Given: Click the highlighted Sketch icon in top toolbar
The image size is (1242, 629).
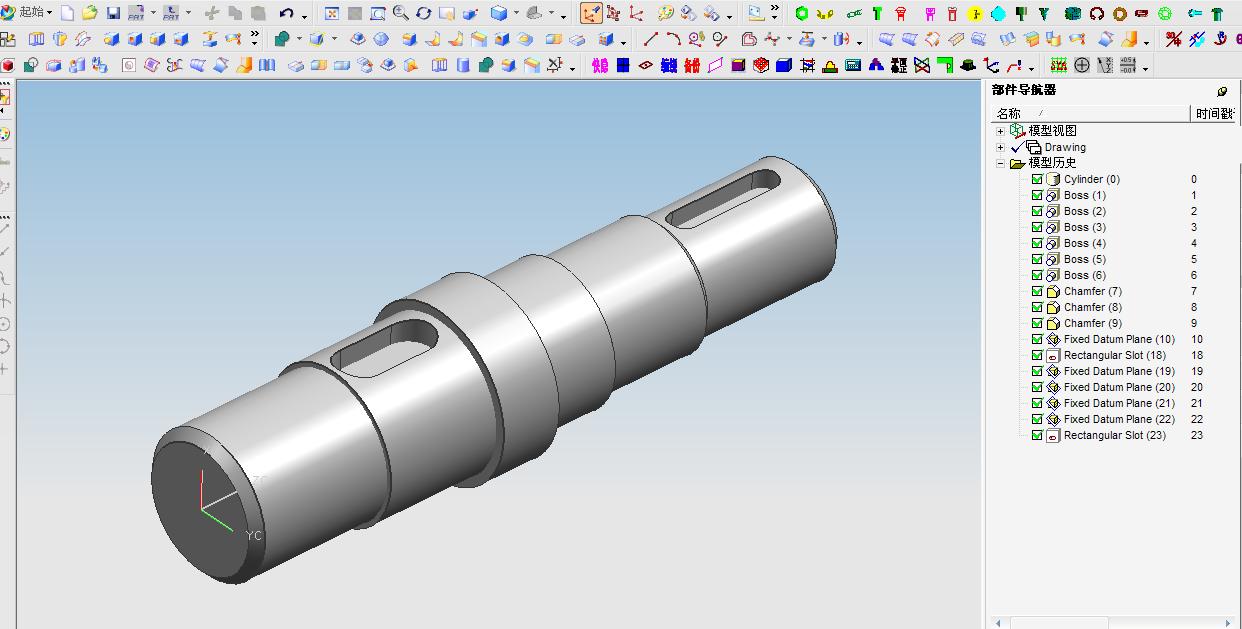Looking at the screenshot, I should pyautogui.click(x=591, y=13).
